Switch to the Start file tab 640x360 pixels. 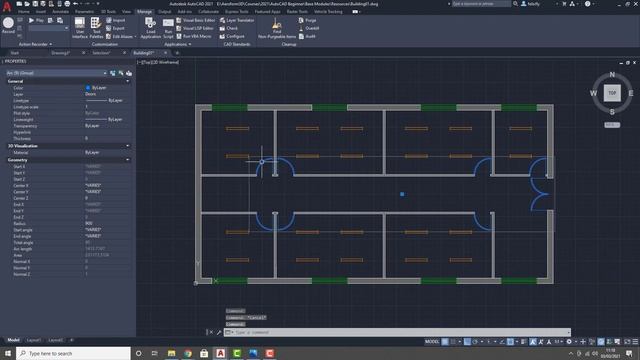[15, 53]
